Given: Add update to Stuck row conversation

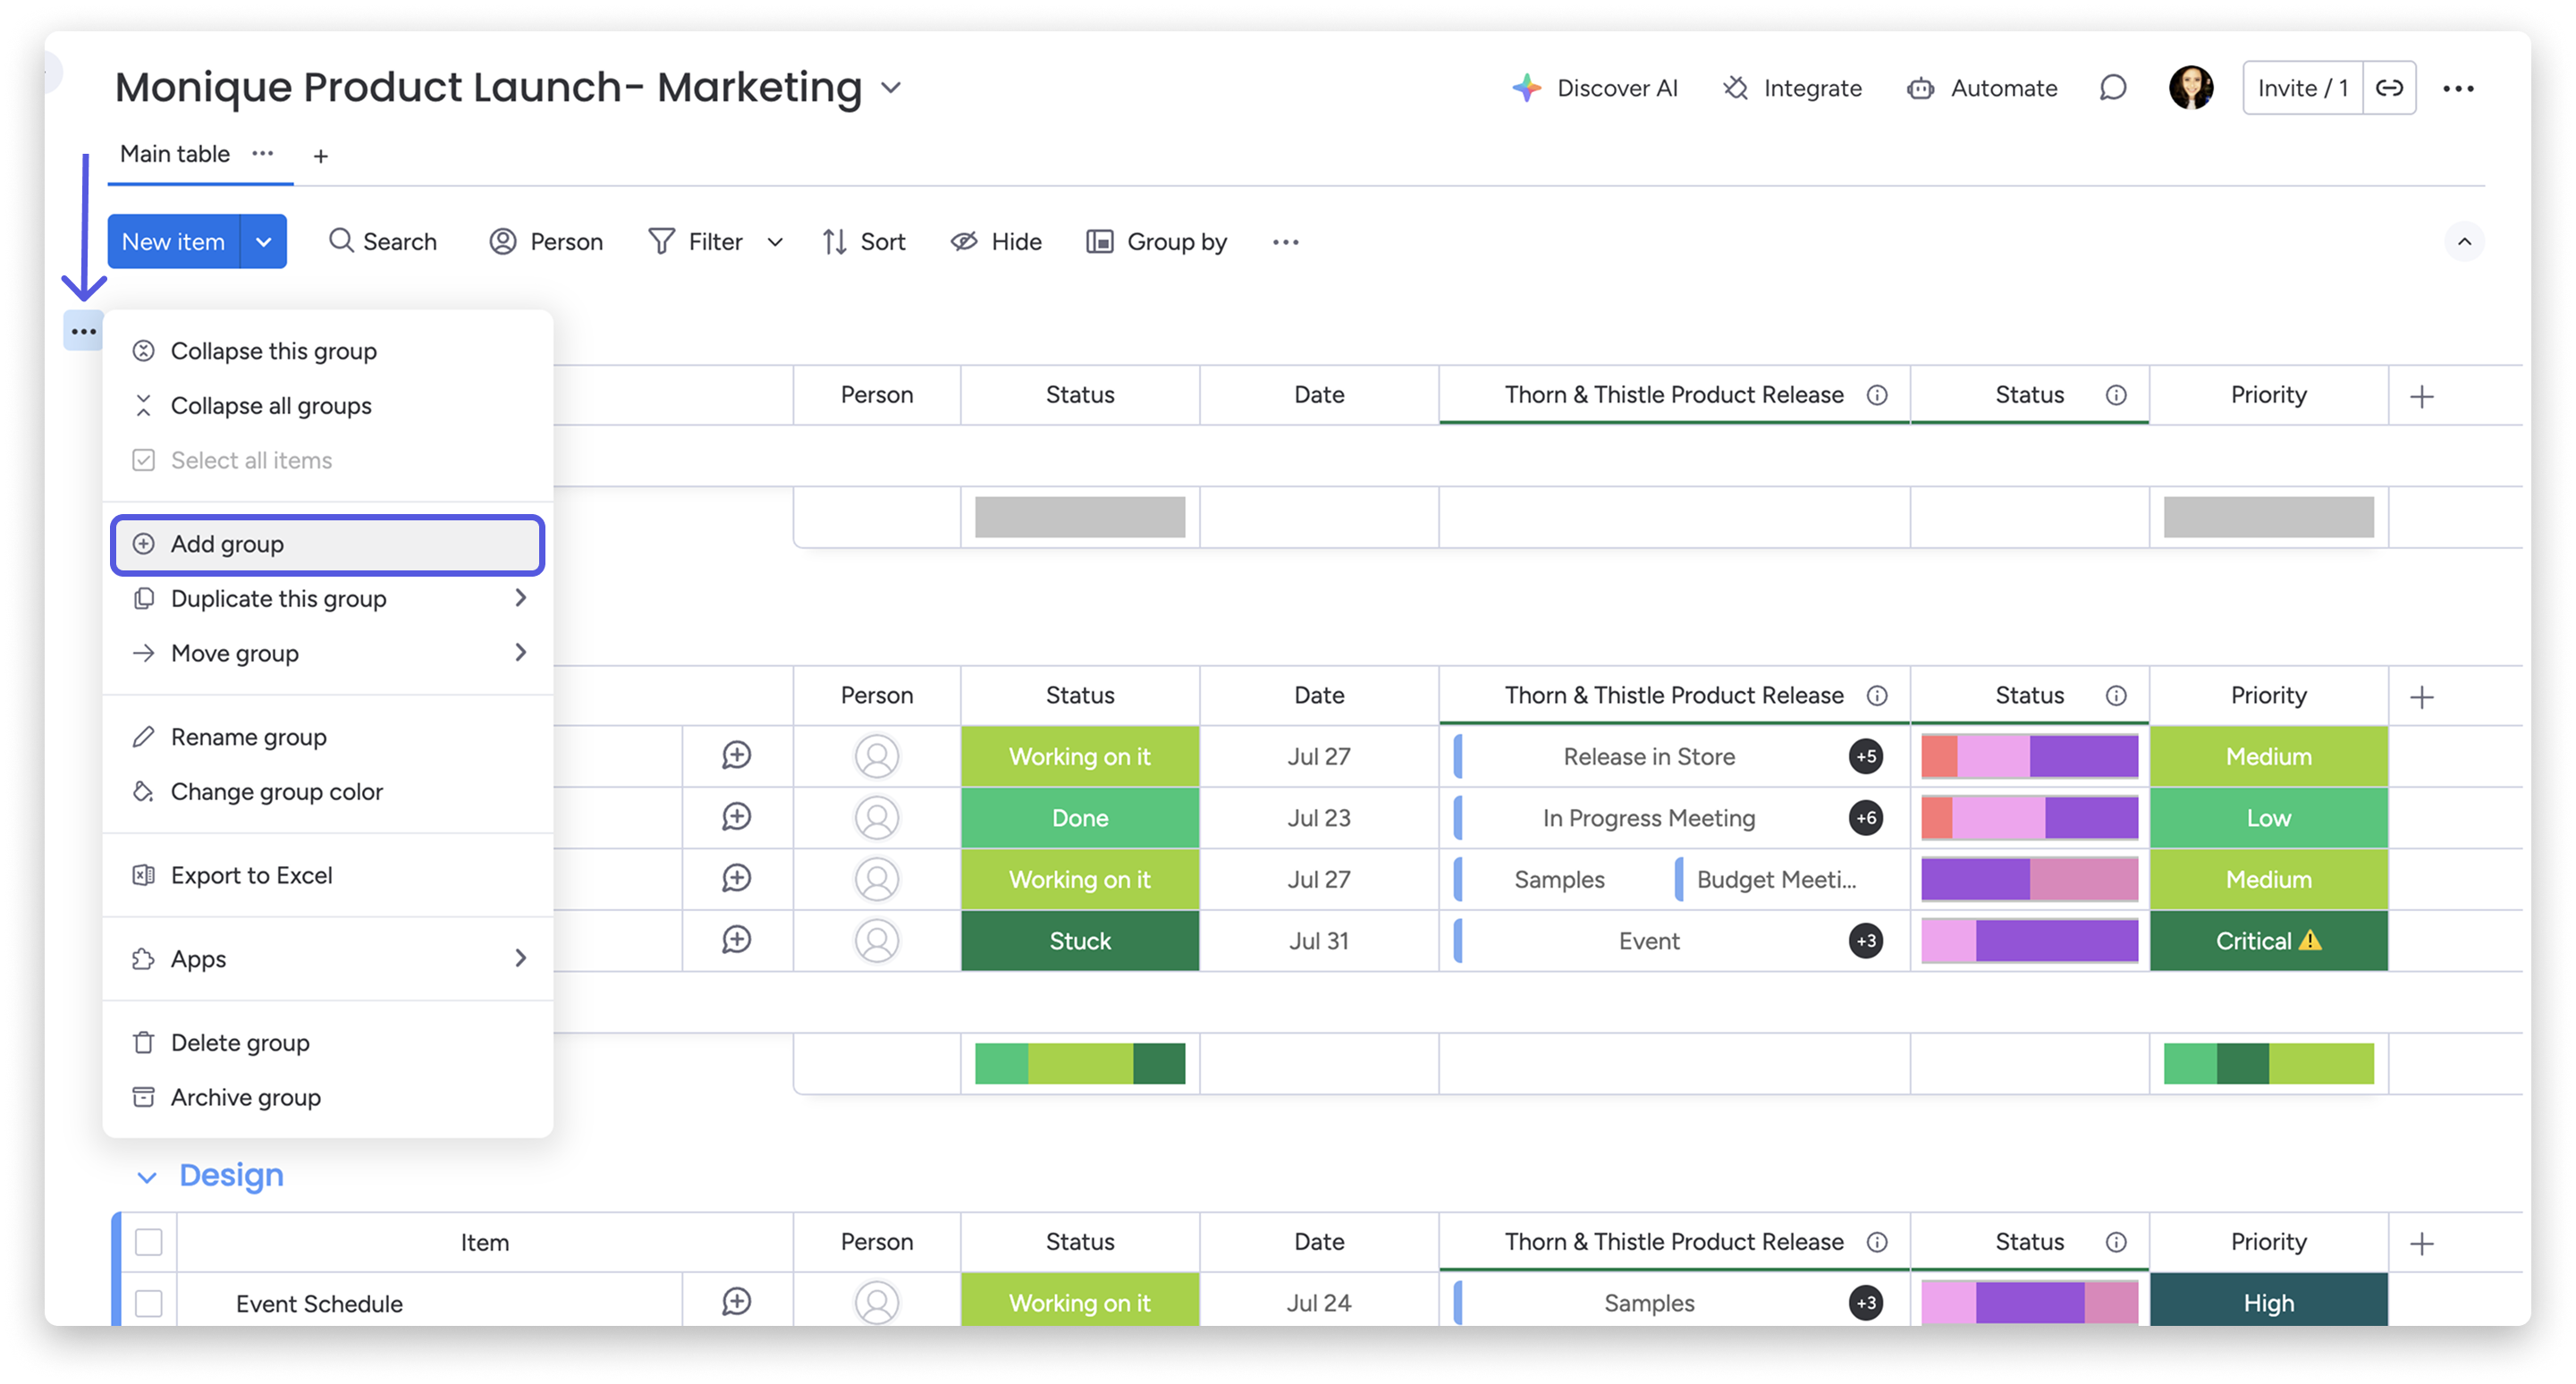Looking at the screenshot, I should (736, 940).
